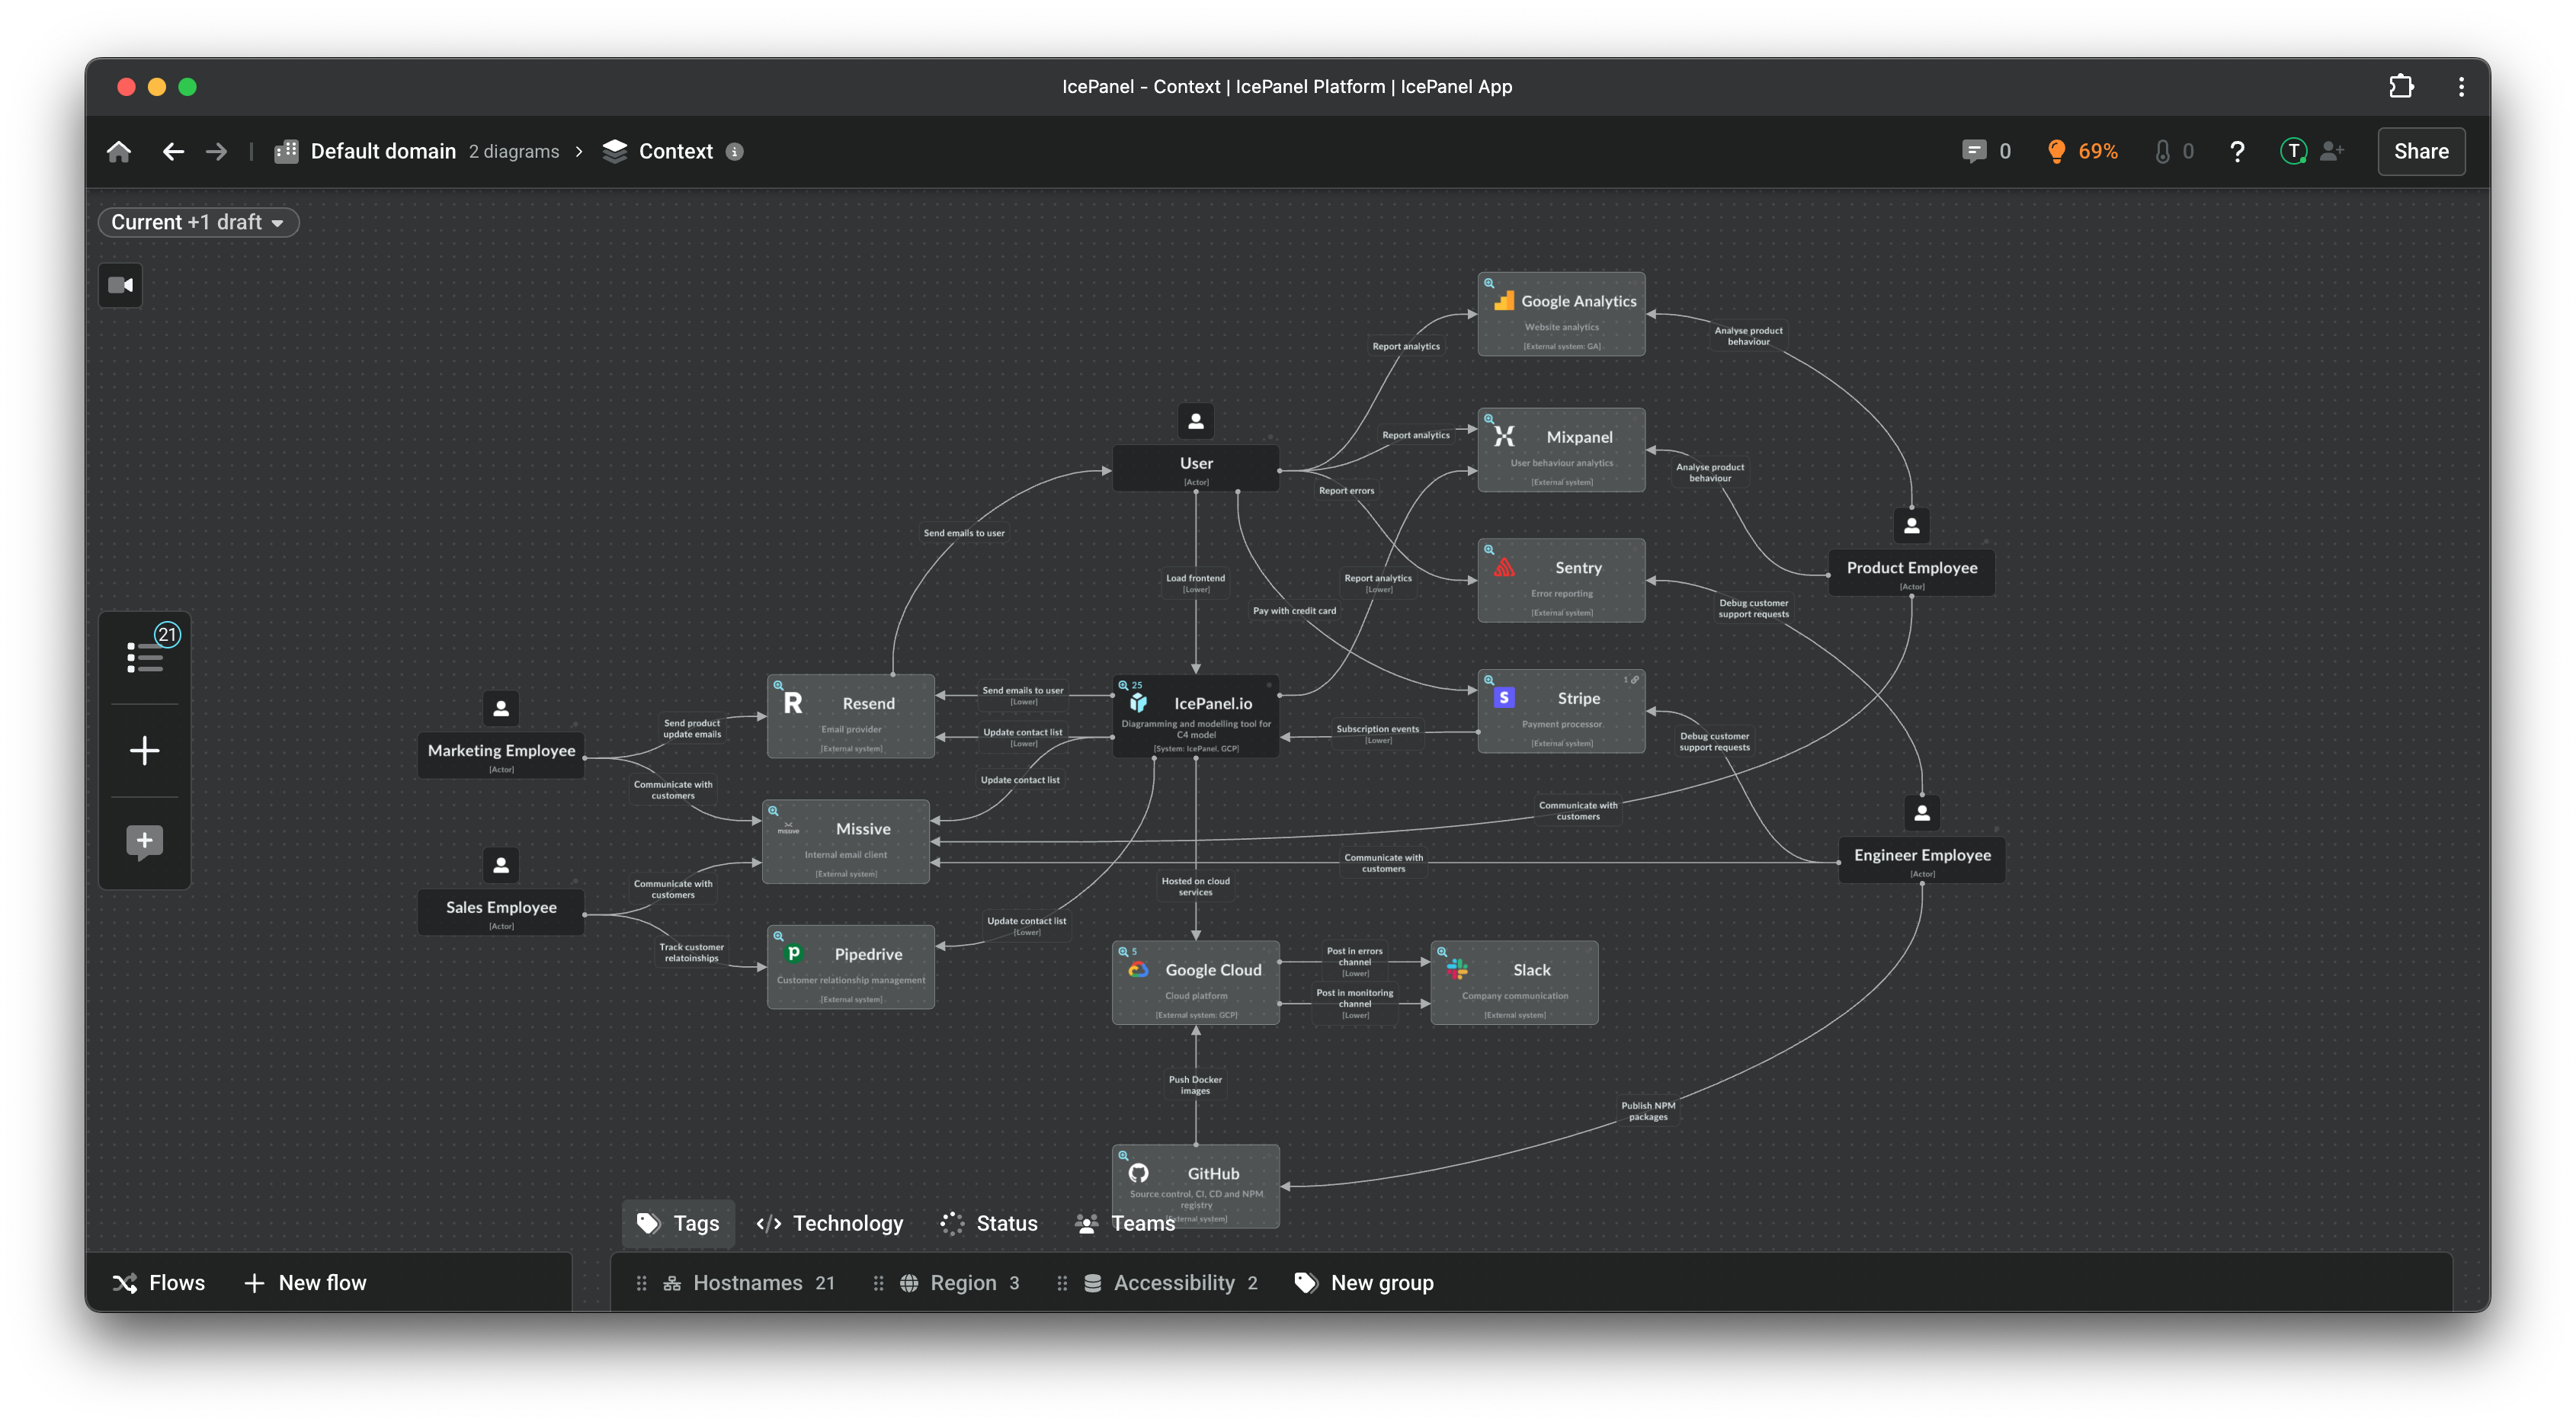Screen dimensions: 2576x1425
Task: Click the 'Hosted on cloud services' label
Action: [x=1195, y=886]
